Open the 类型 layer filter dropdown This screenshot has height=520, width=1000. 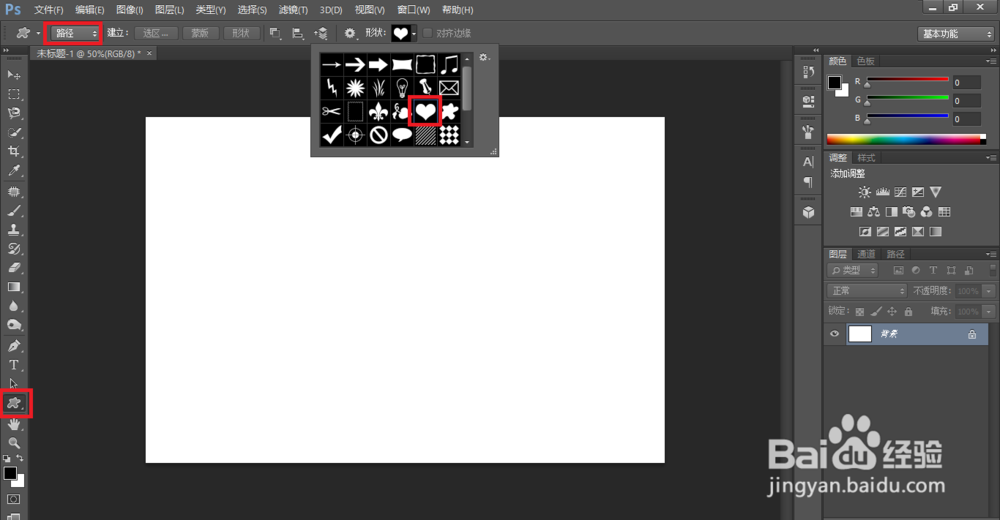tap(853, 271)
